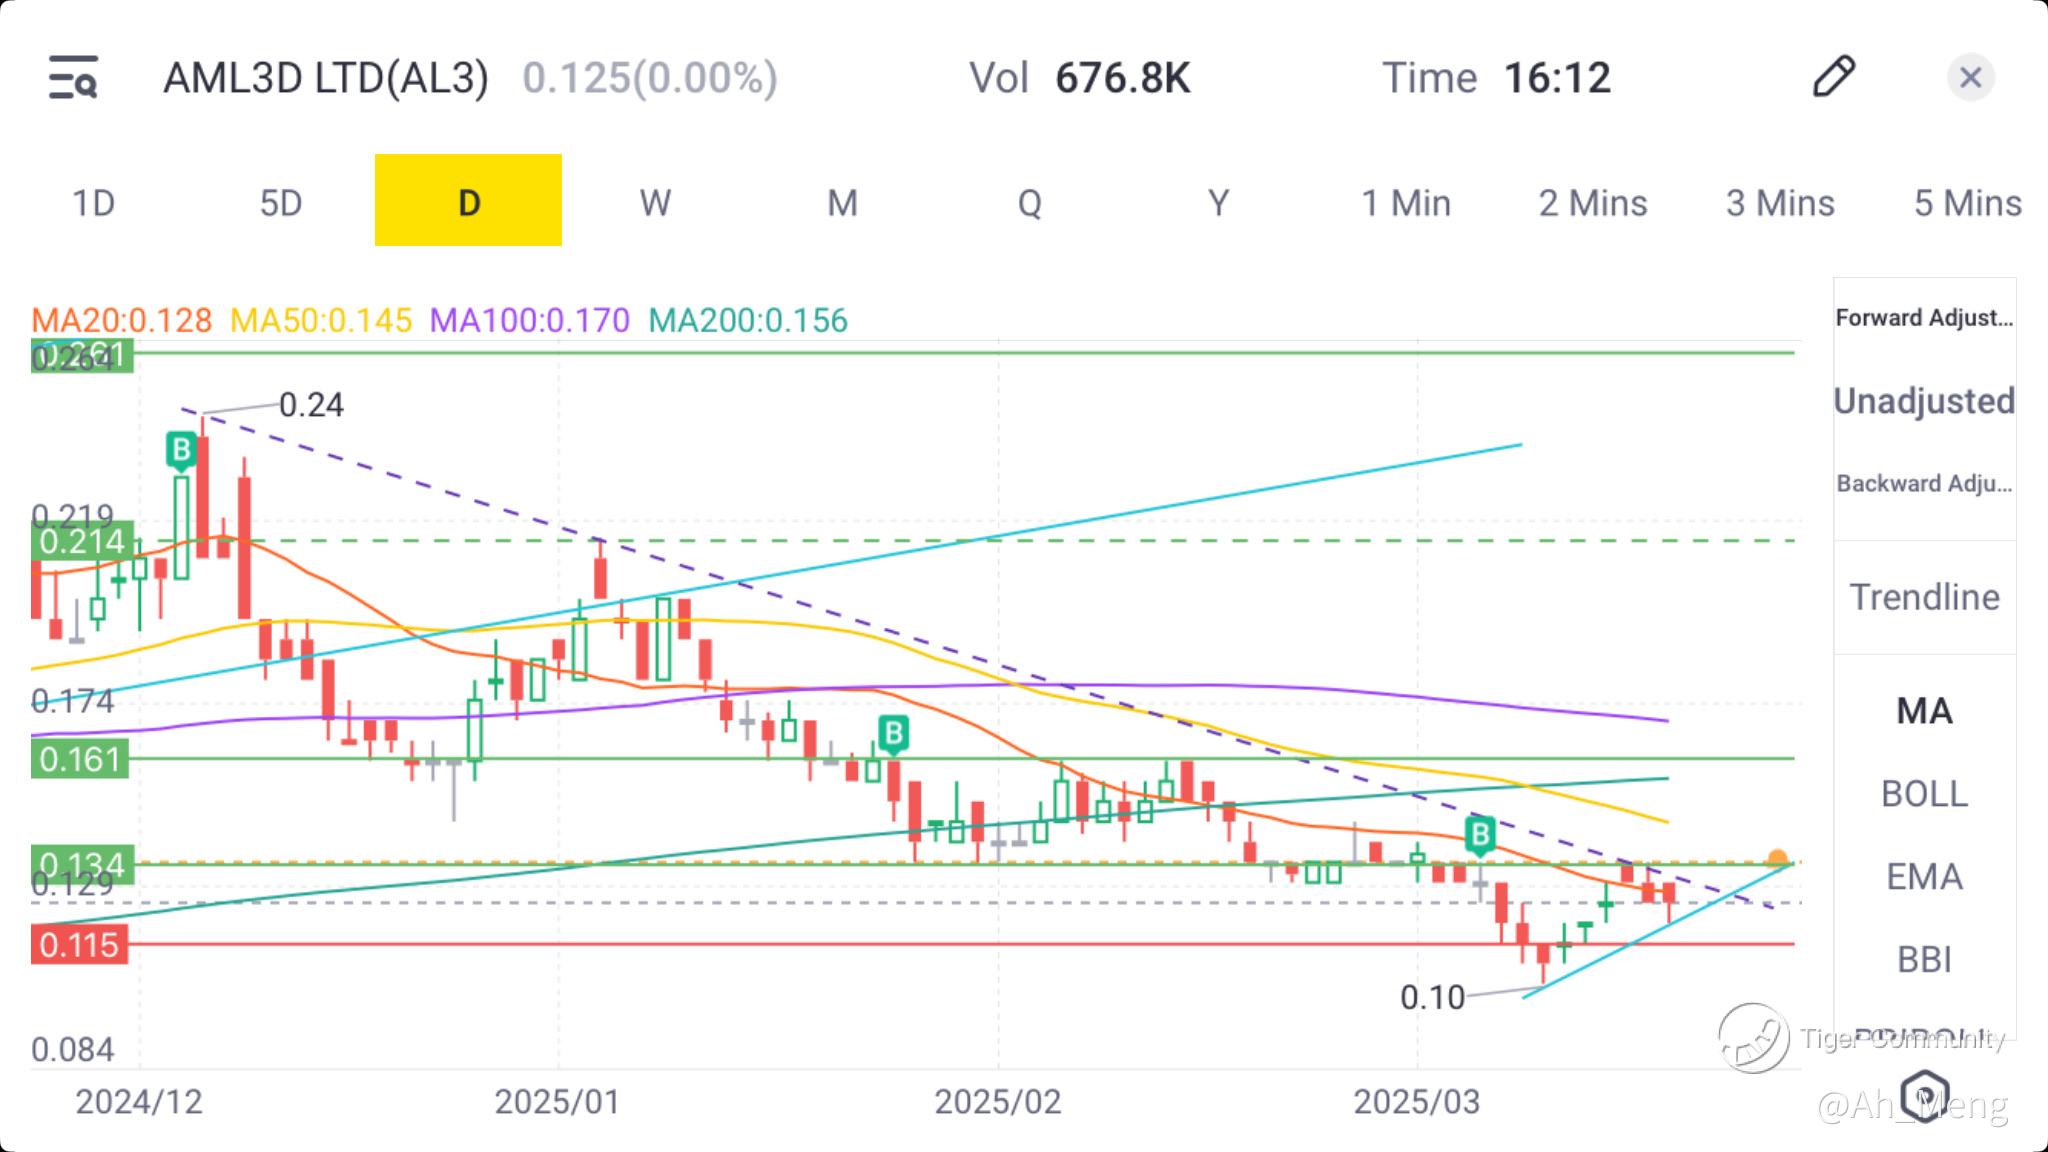
Task: Tap the MA20 value in the legend
Action: 122,320
